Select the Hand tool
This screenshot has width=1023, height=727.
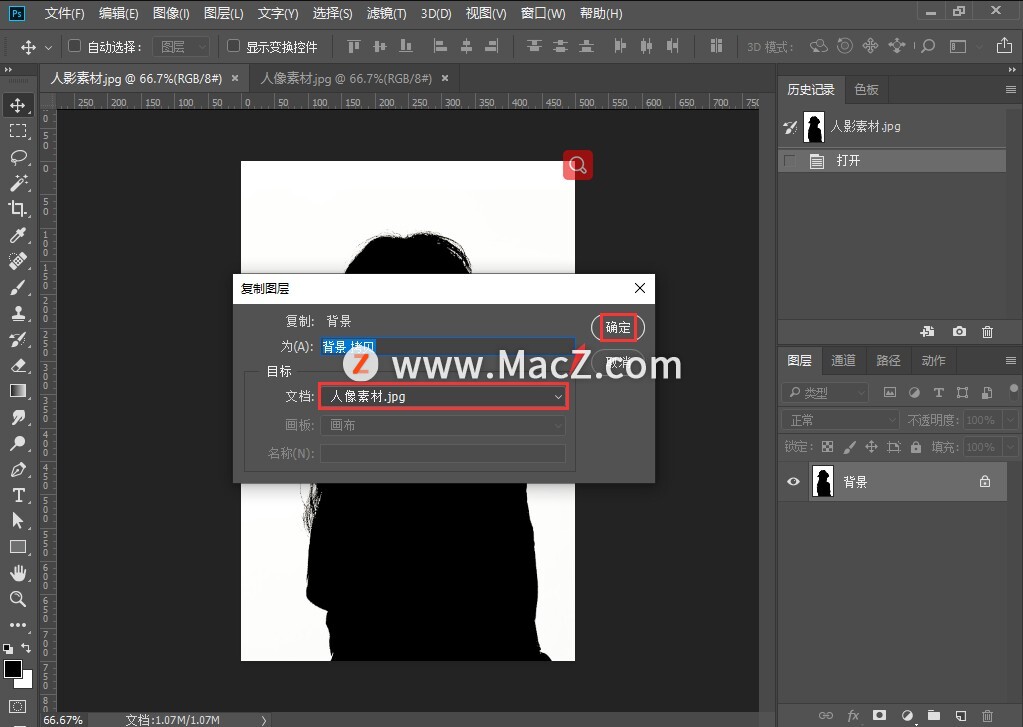coord(18,573)
